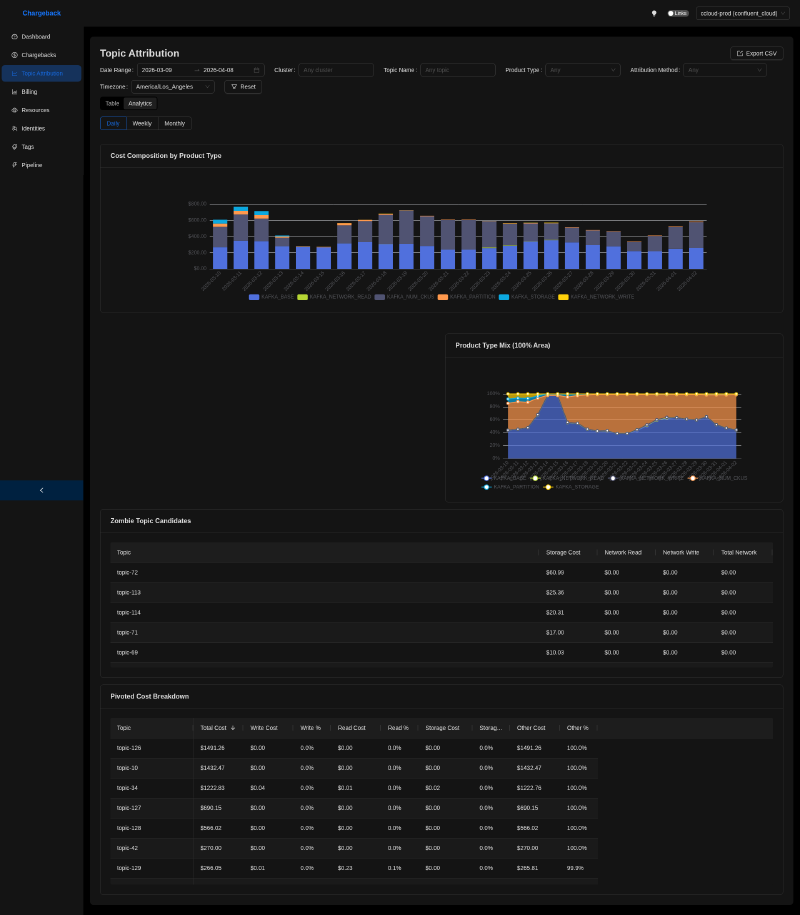Open Pipeline via its sidebar icon
The height and width of the screenshot is (915, 800).
tap(14, 164)
